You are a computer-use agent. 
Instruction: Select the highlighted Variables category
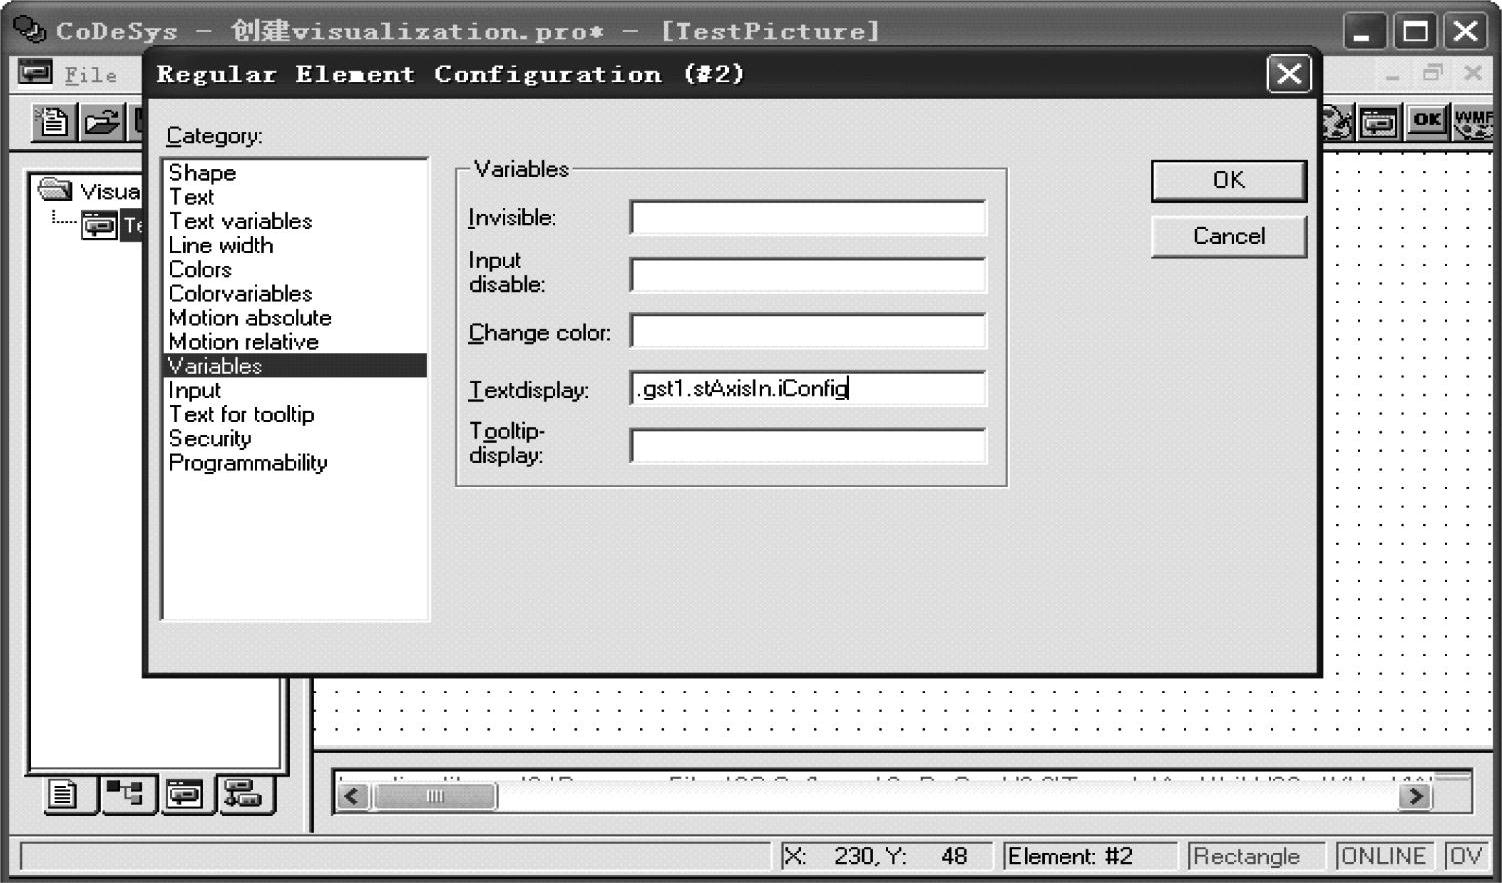[296, 365]
